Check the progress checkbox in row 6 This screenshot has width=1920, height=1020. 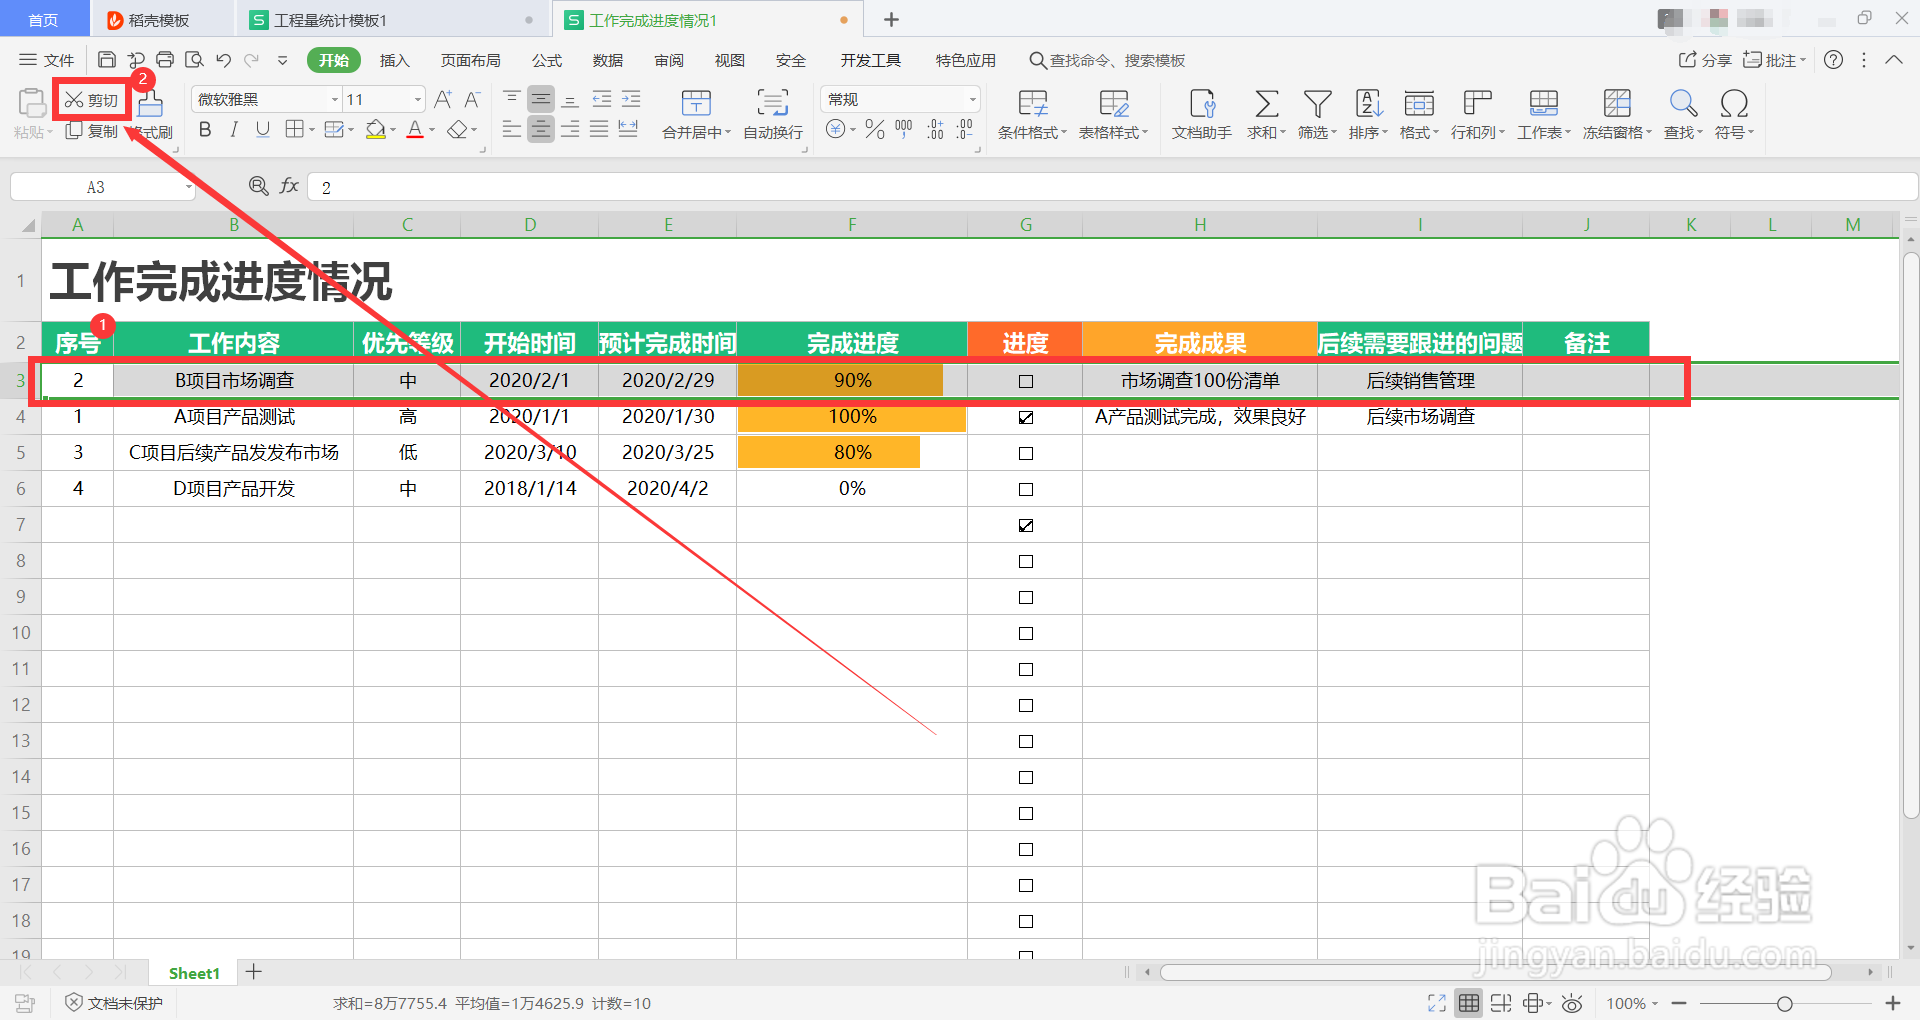click(1025, 489)
